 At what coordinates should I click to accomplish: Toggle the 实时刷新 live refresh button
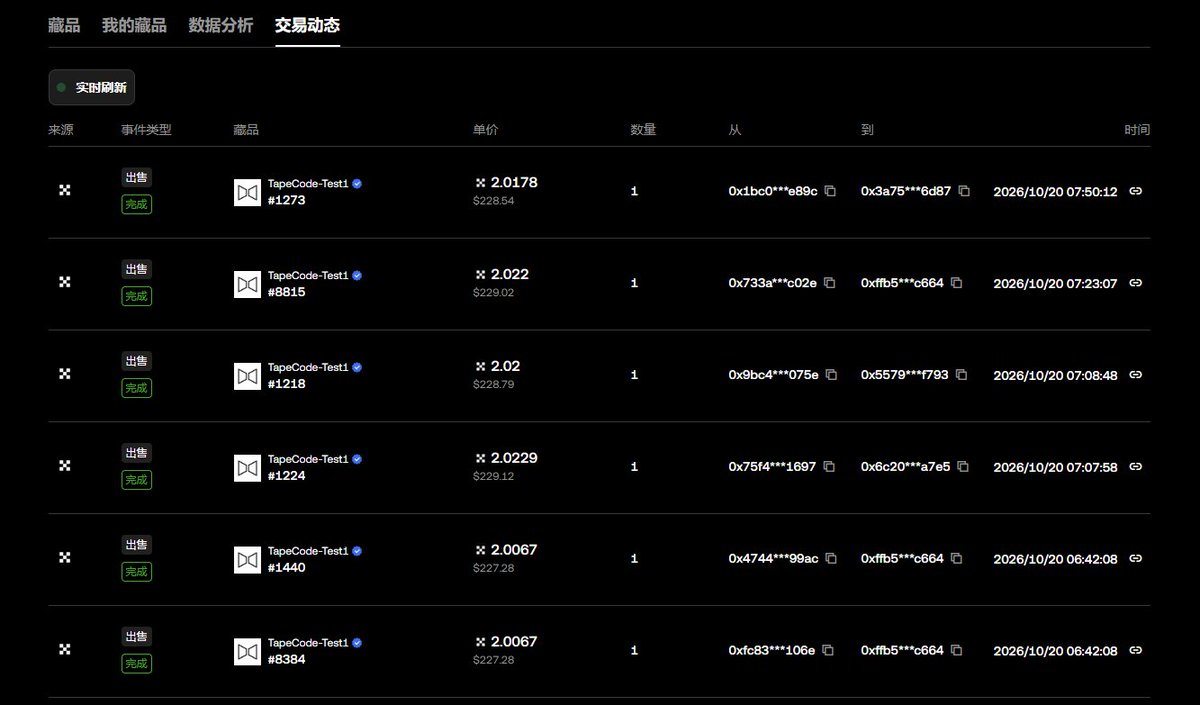pos(92,88)
